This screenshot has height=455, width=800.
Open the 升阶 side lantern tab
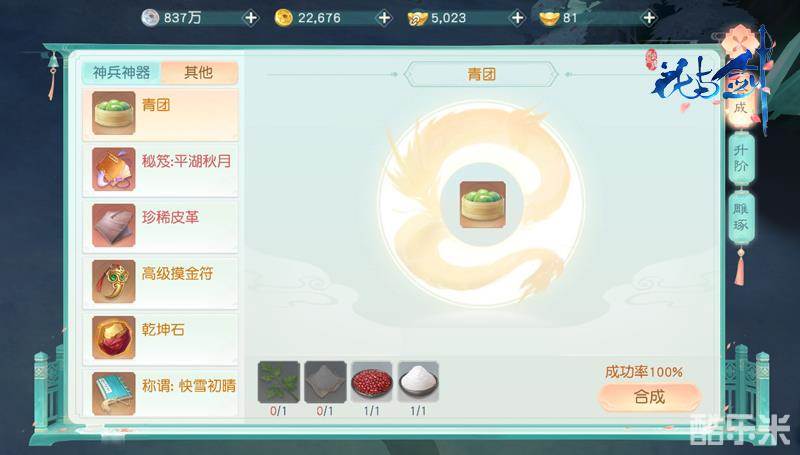point(741,158)
